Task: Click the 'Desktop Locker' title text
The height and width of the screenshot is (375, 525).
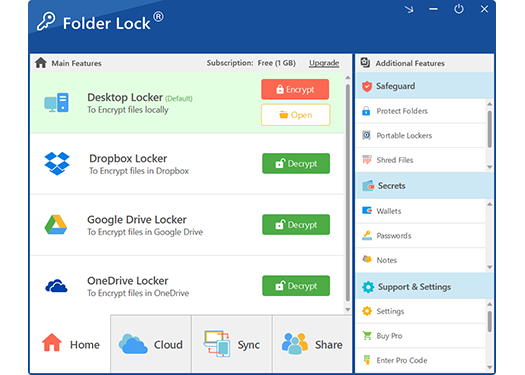Action: [125, 97]
